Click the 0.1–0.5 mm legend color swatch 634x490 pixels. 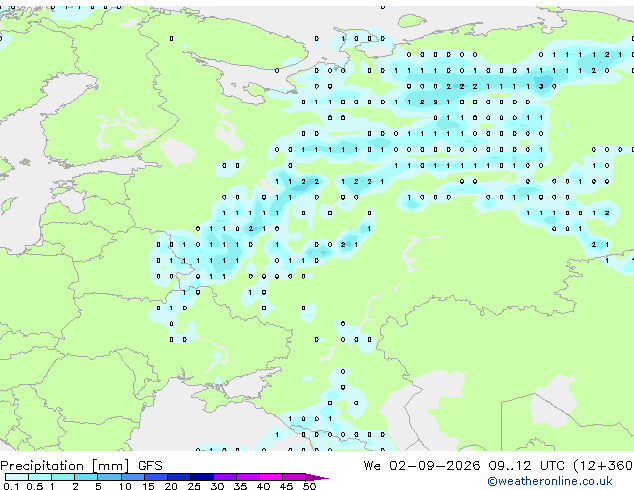(17, 477)
